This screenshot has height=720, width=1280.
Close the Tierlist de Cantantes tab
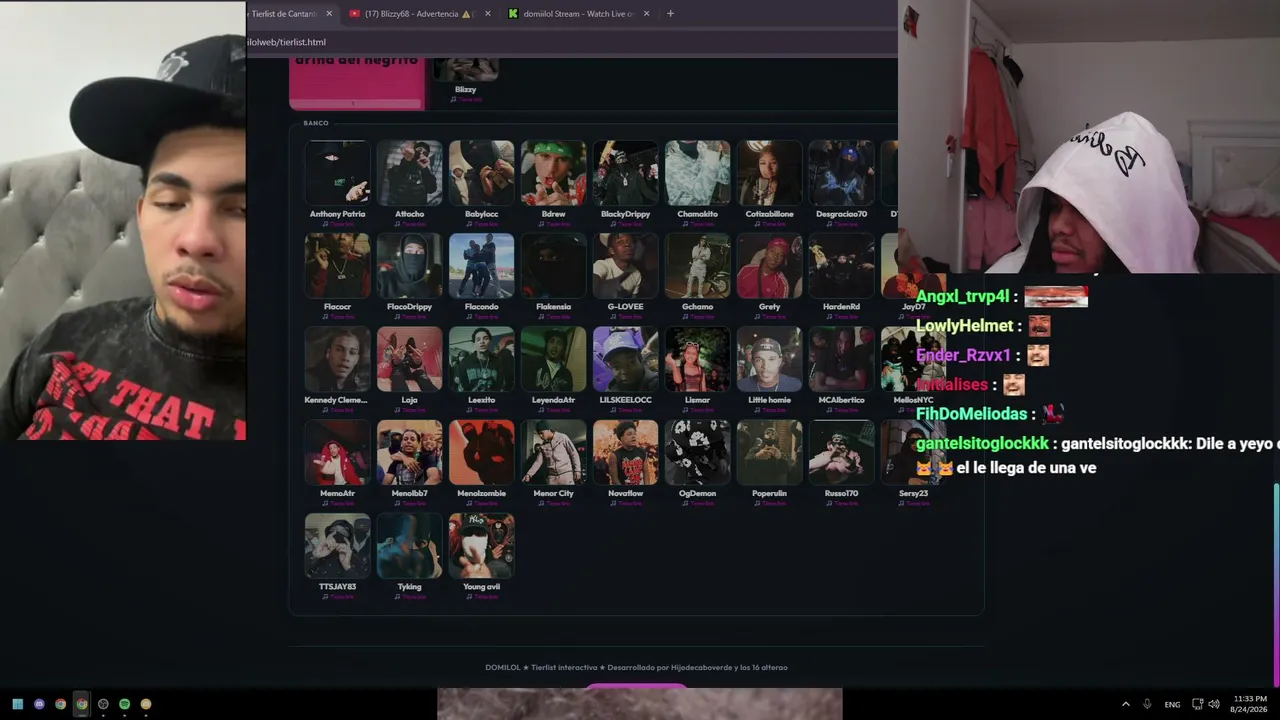coord(329,14)
